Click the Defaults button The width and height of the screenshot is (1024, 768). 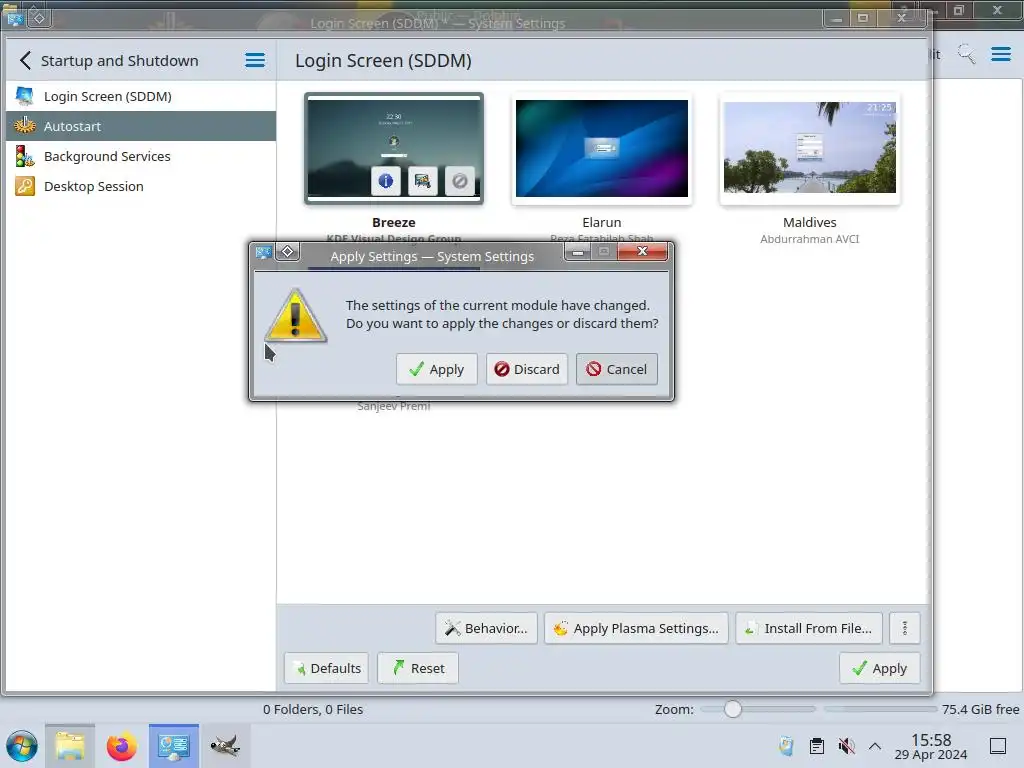[x=327, y=668]
